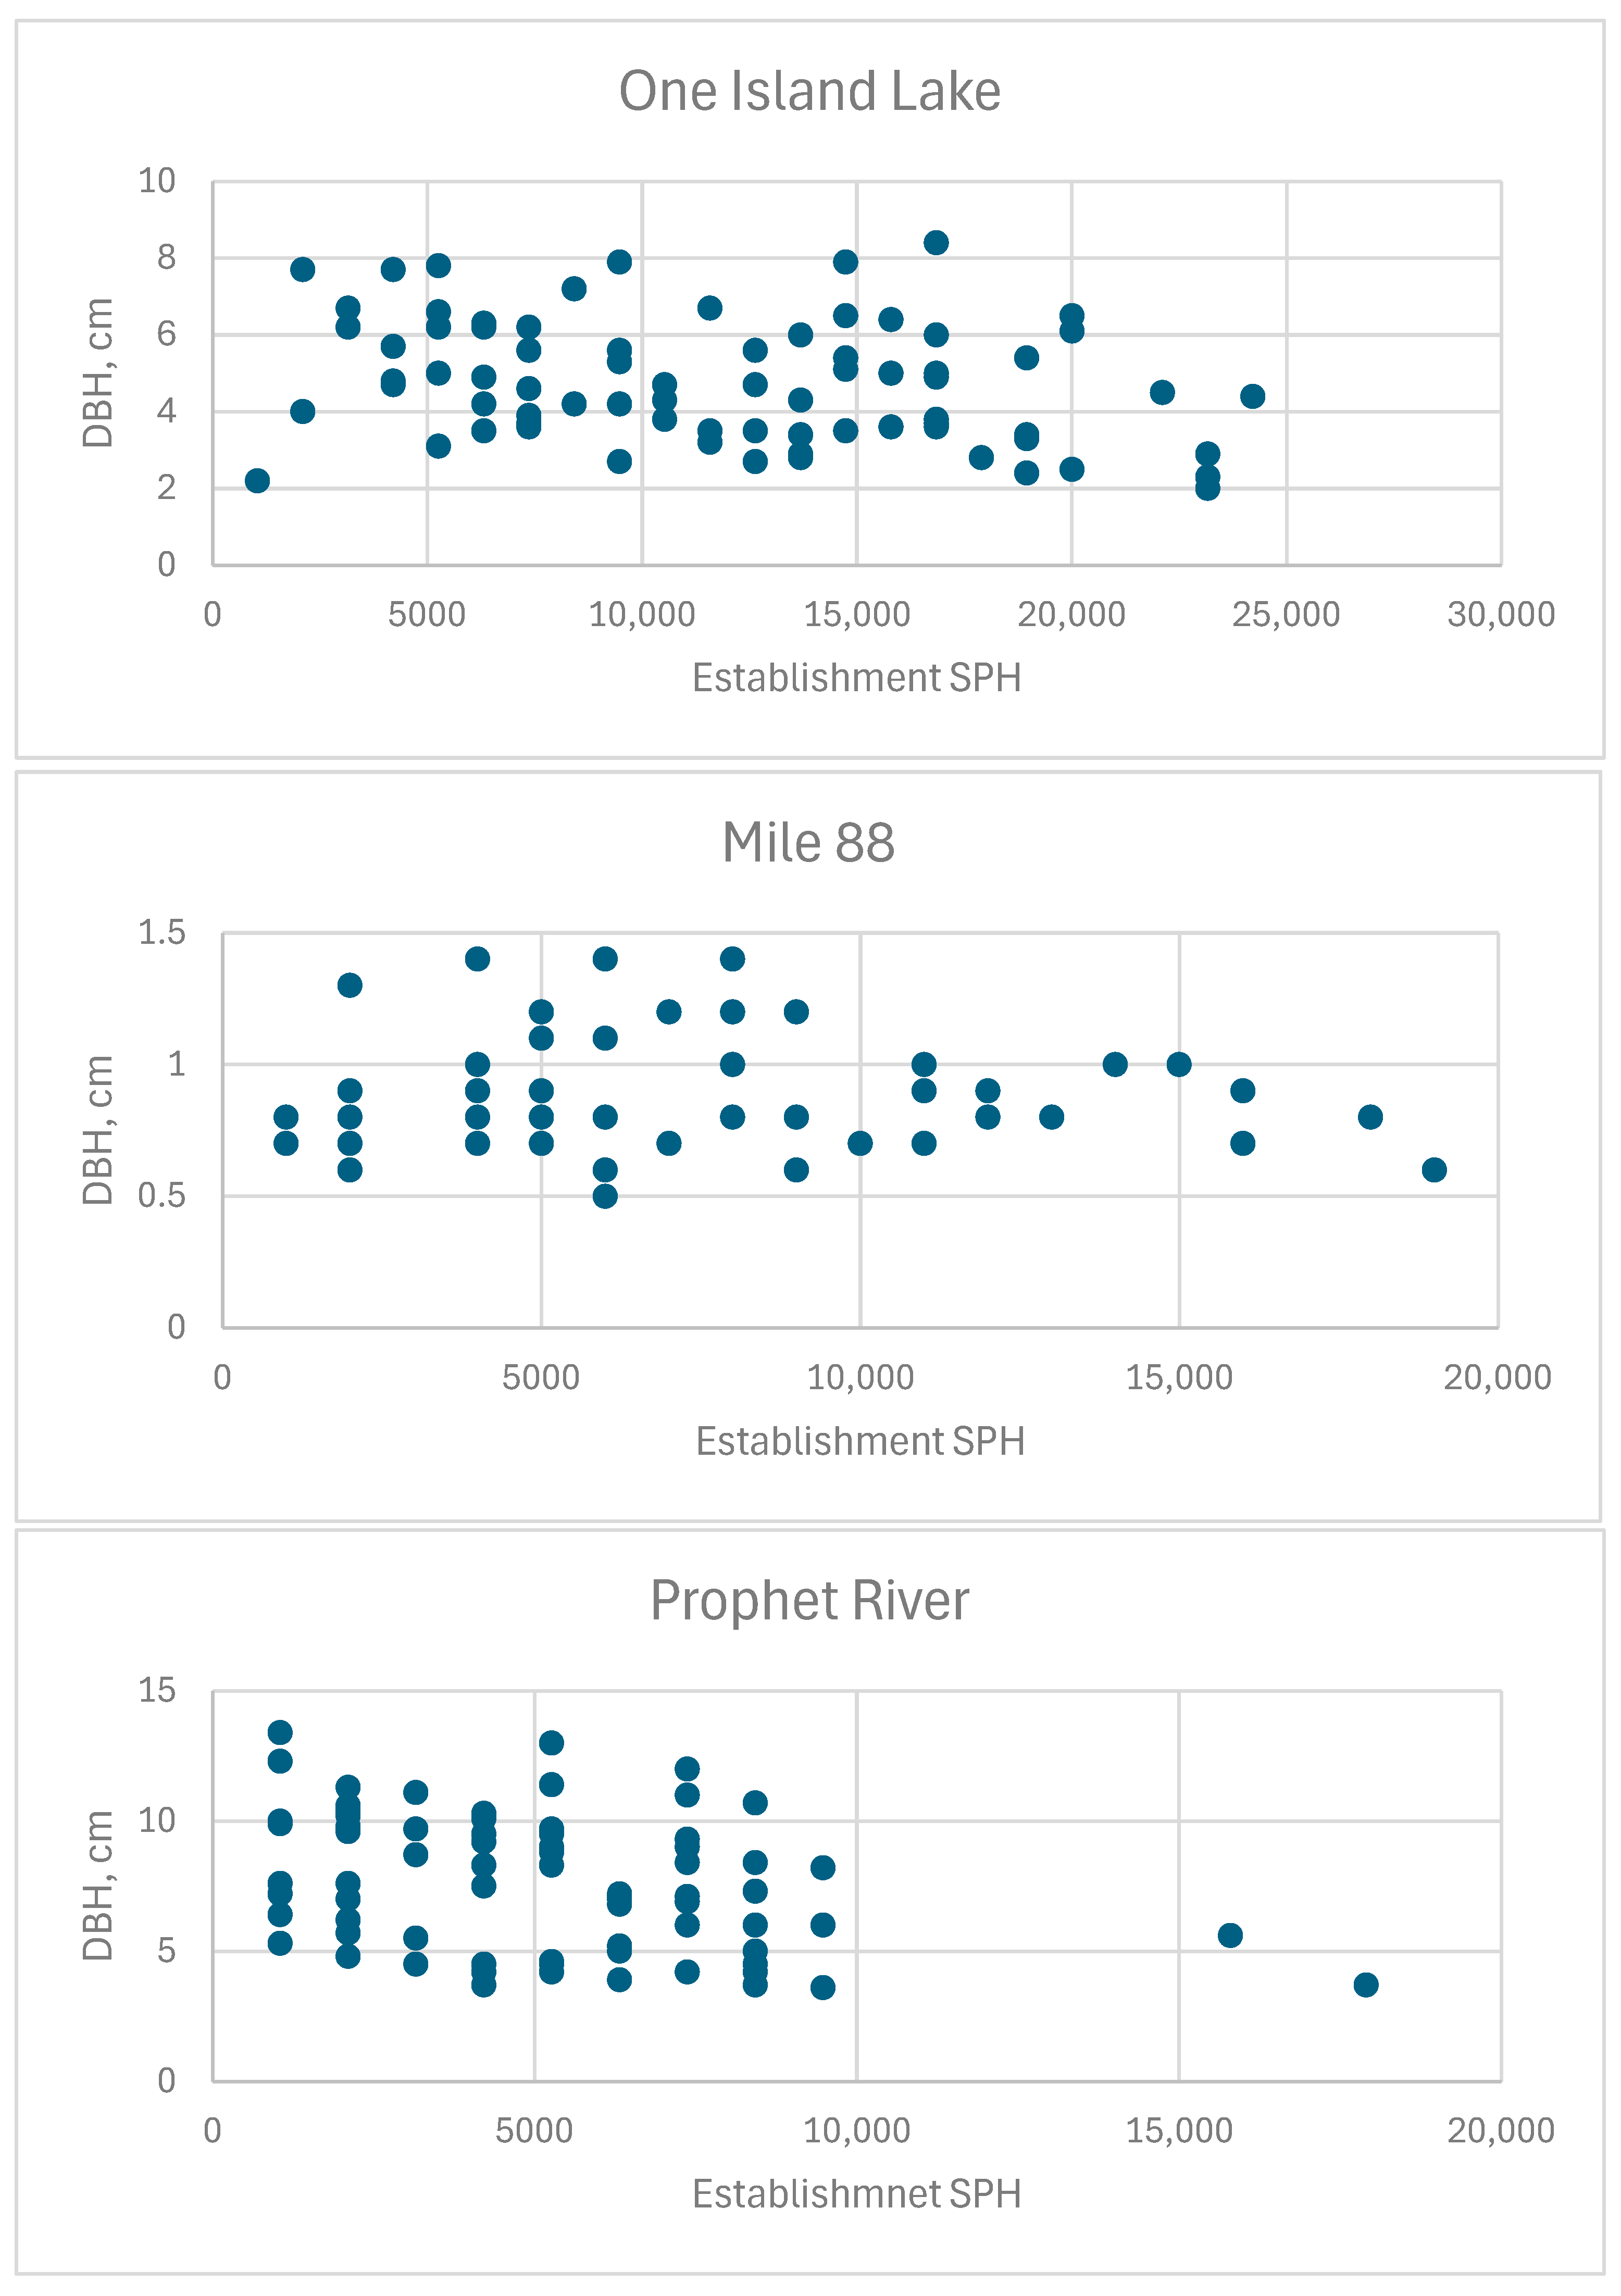Click the One Island Lake chart title
This screenshot has width=1621, height=2296.
click(809, 91)
